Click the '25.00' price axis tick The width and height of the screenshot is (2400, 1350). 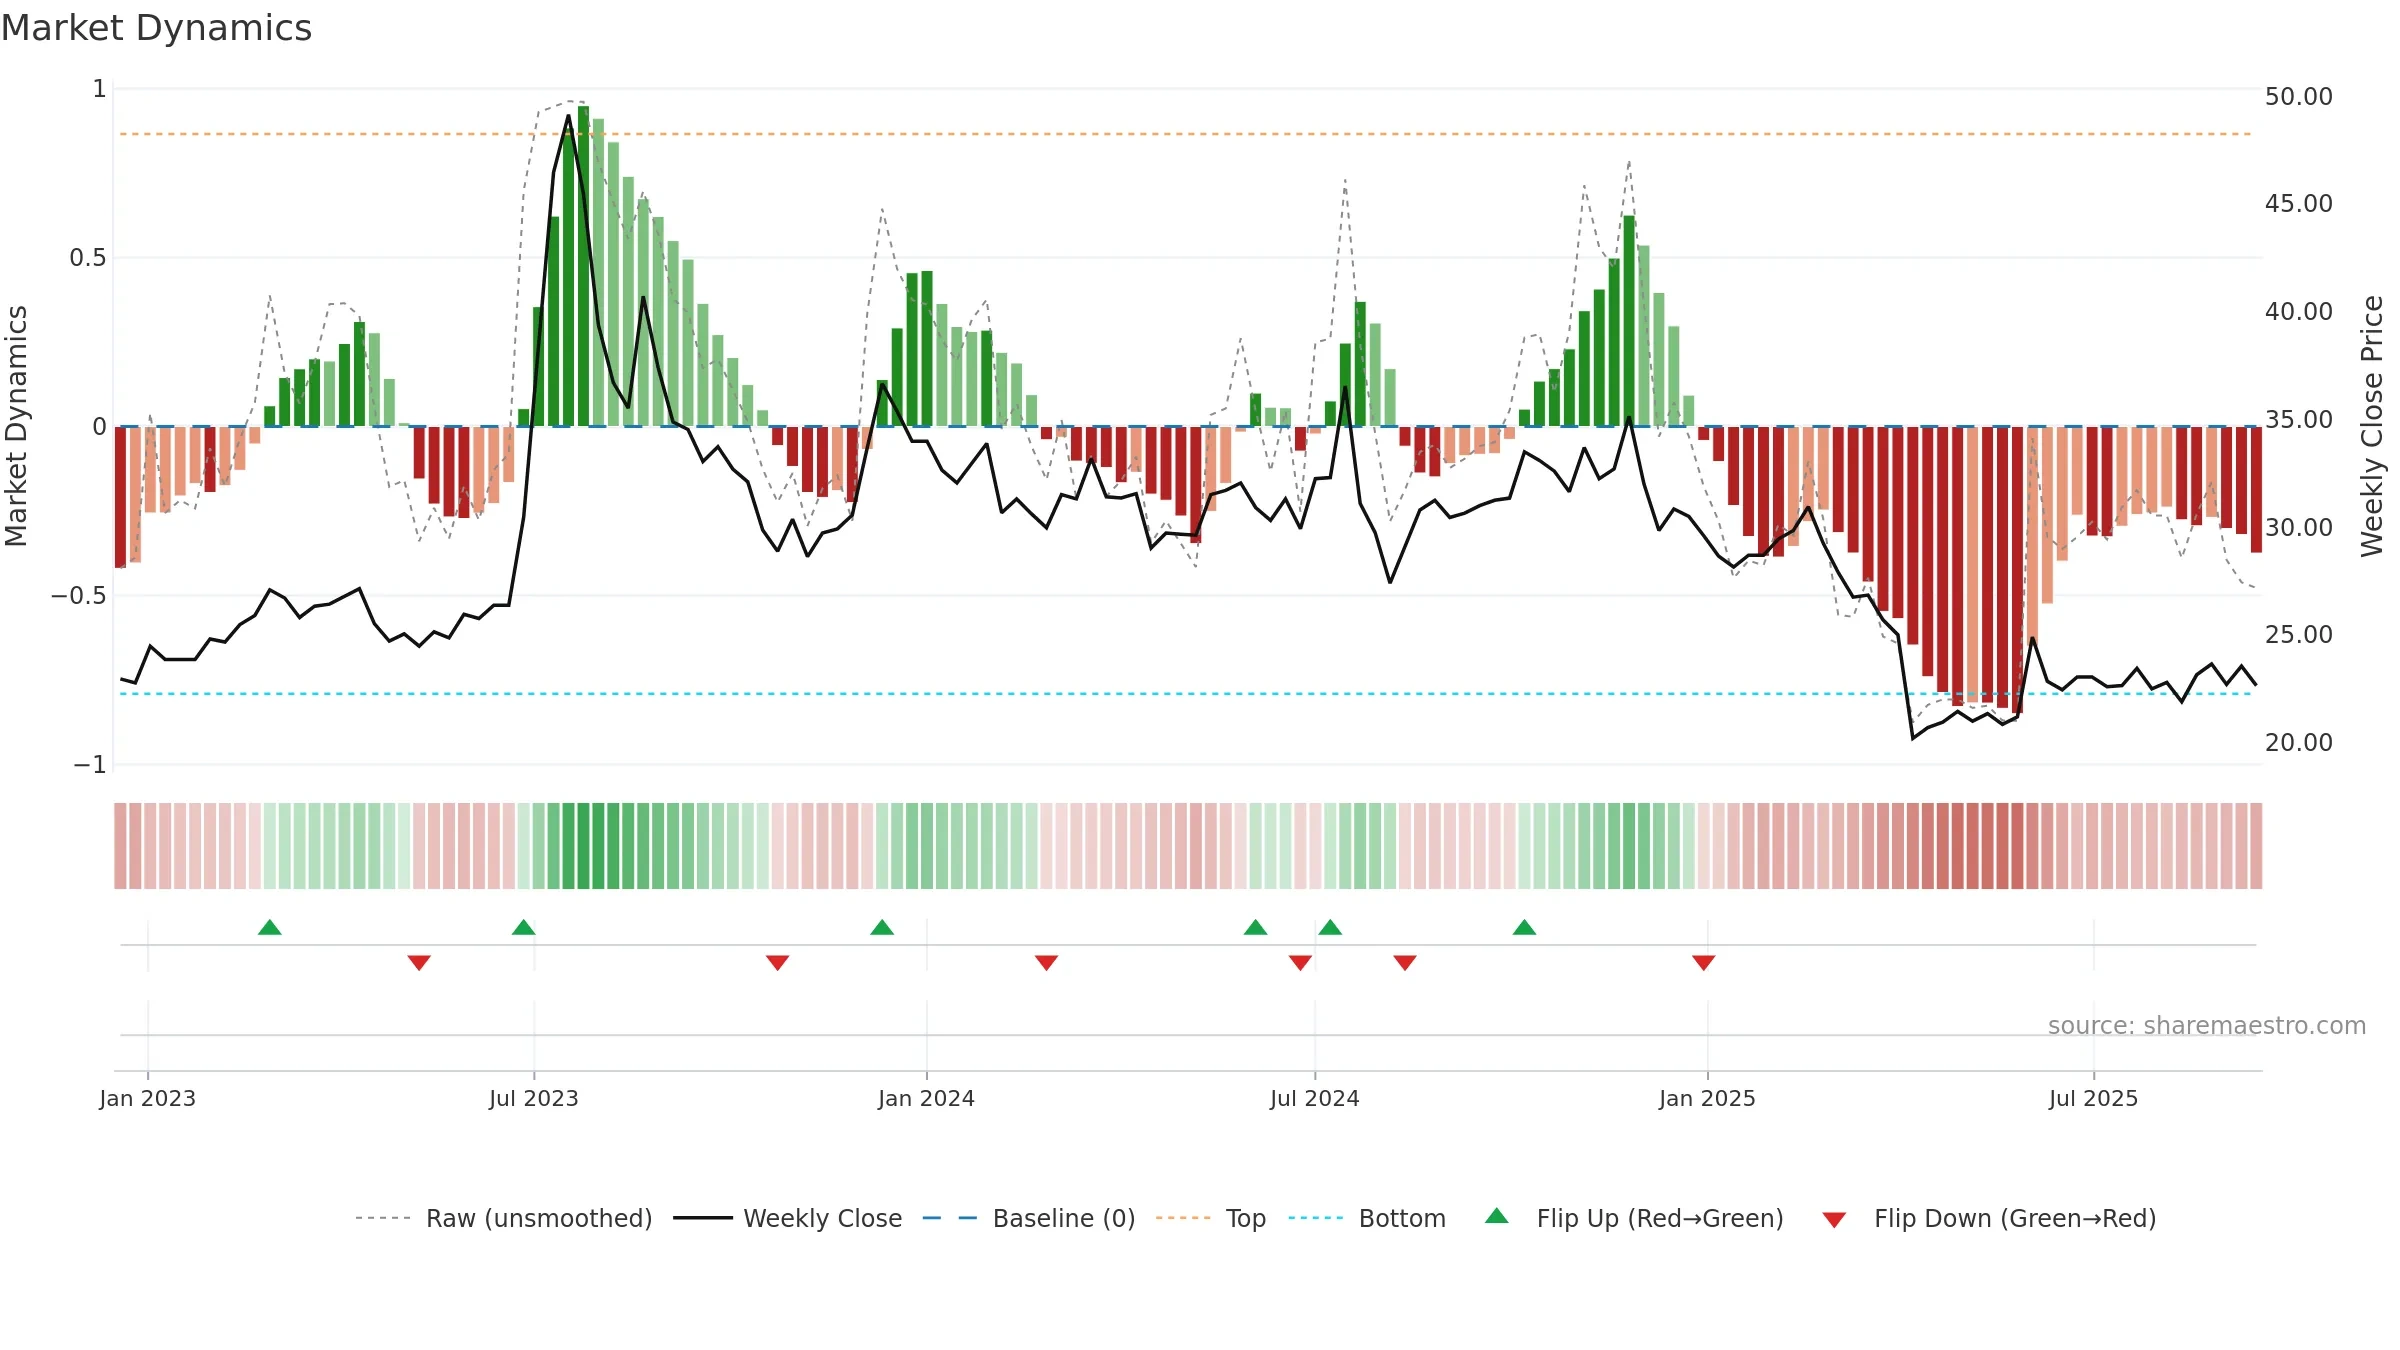tap(2299, 634)
